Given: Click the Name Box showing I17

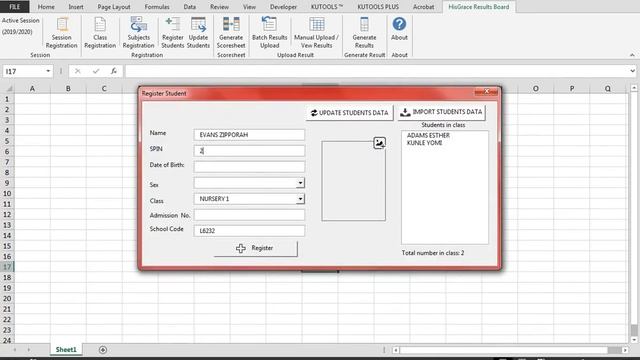Looking at the screenshot, I should pos(24,71).
